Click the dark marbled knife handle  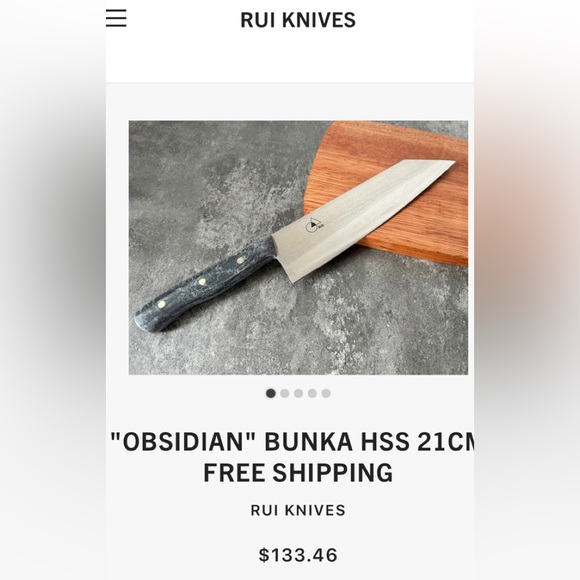[205, 283]
